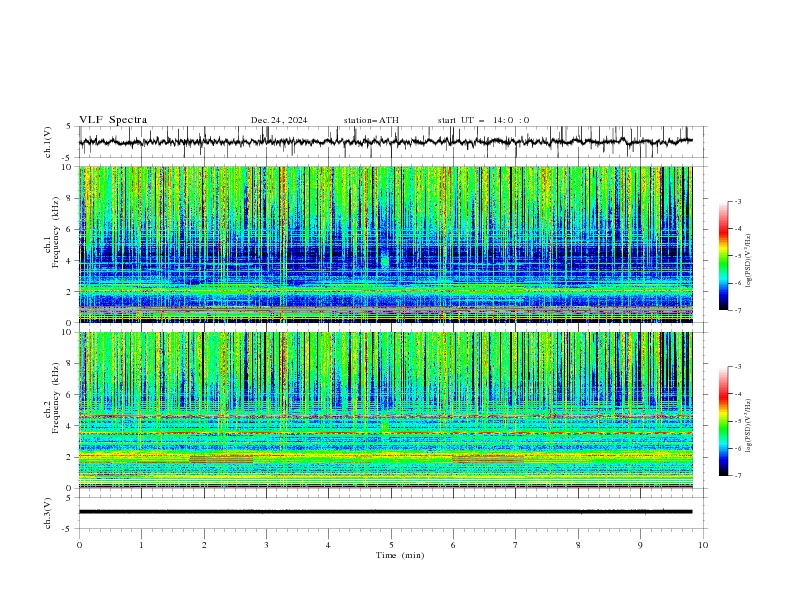
Task: Click the 3 tick on Time axis
Action: (266, 545)
